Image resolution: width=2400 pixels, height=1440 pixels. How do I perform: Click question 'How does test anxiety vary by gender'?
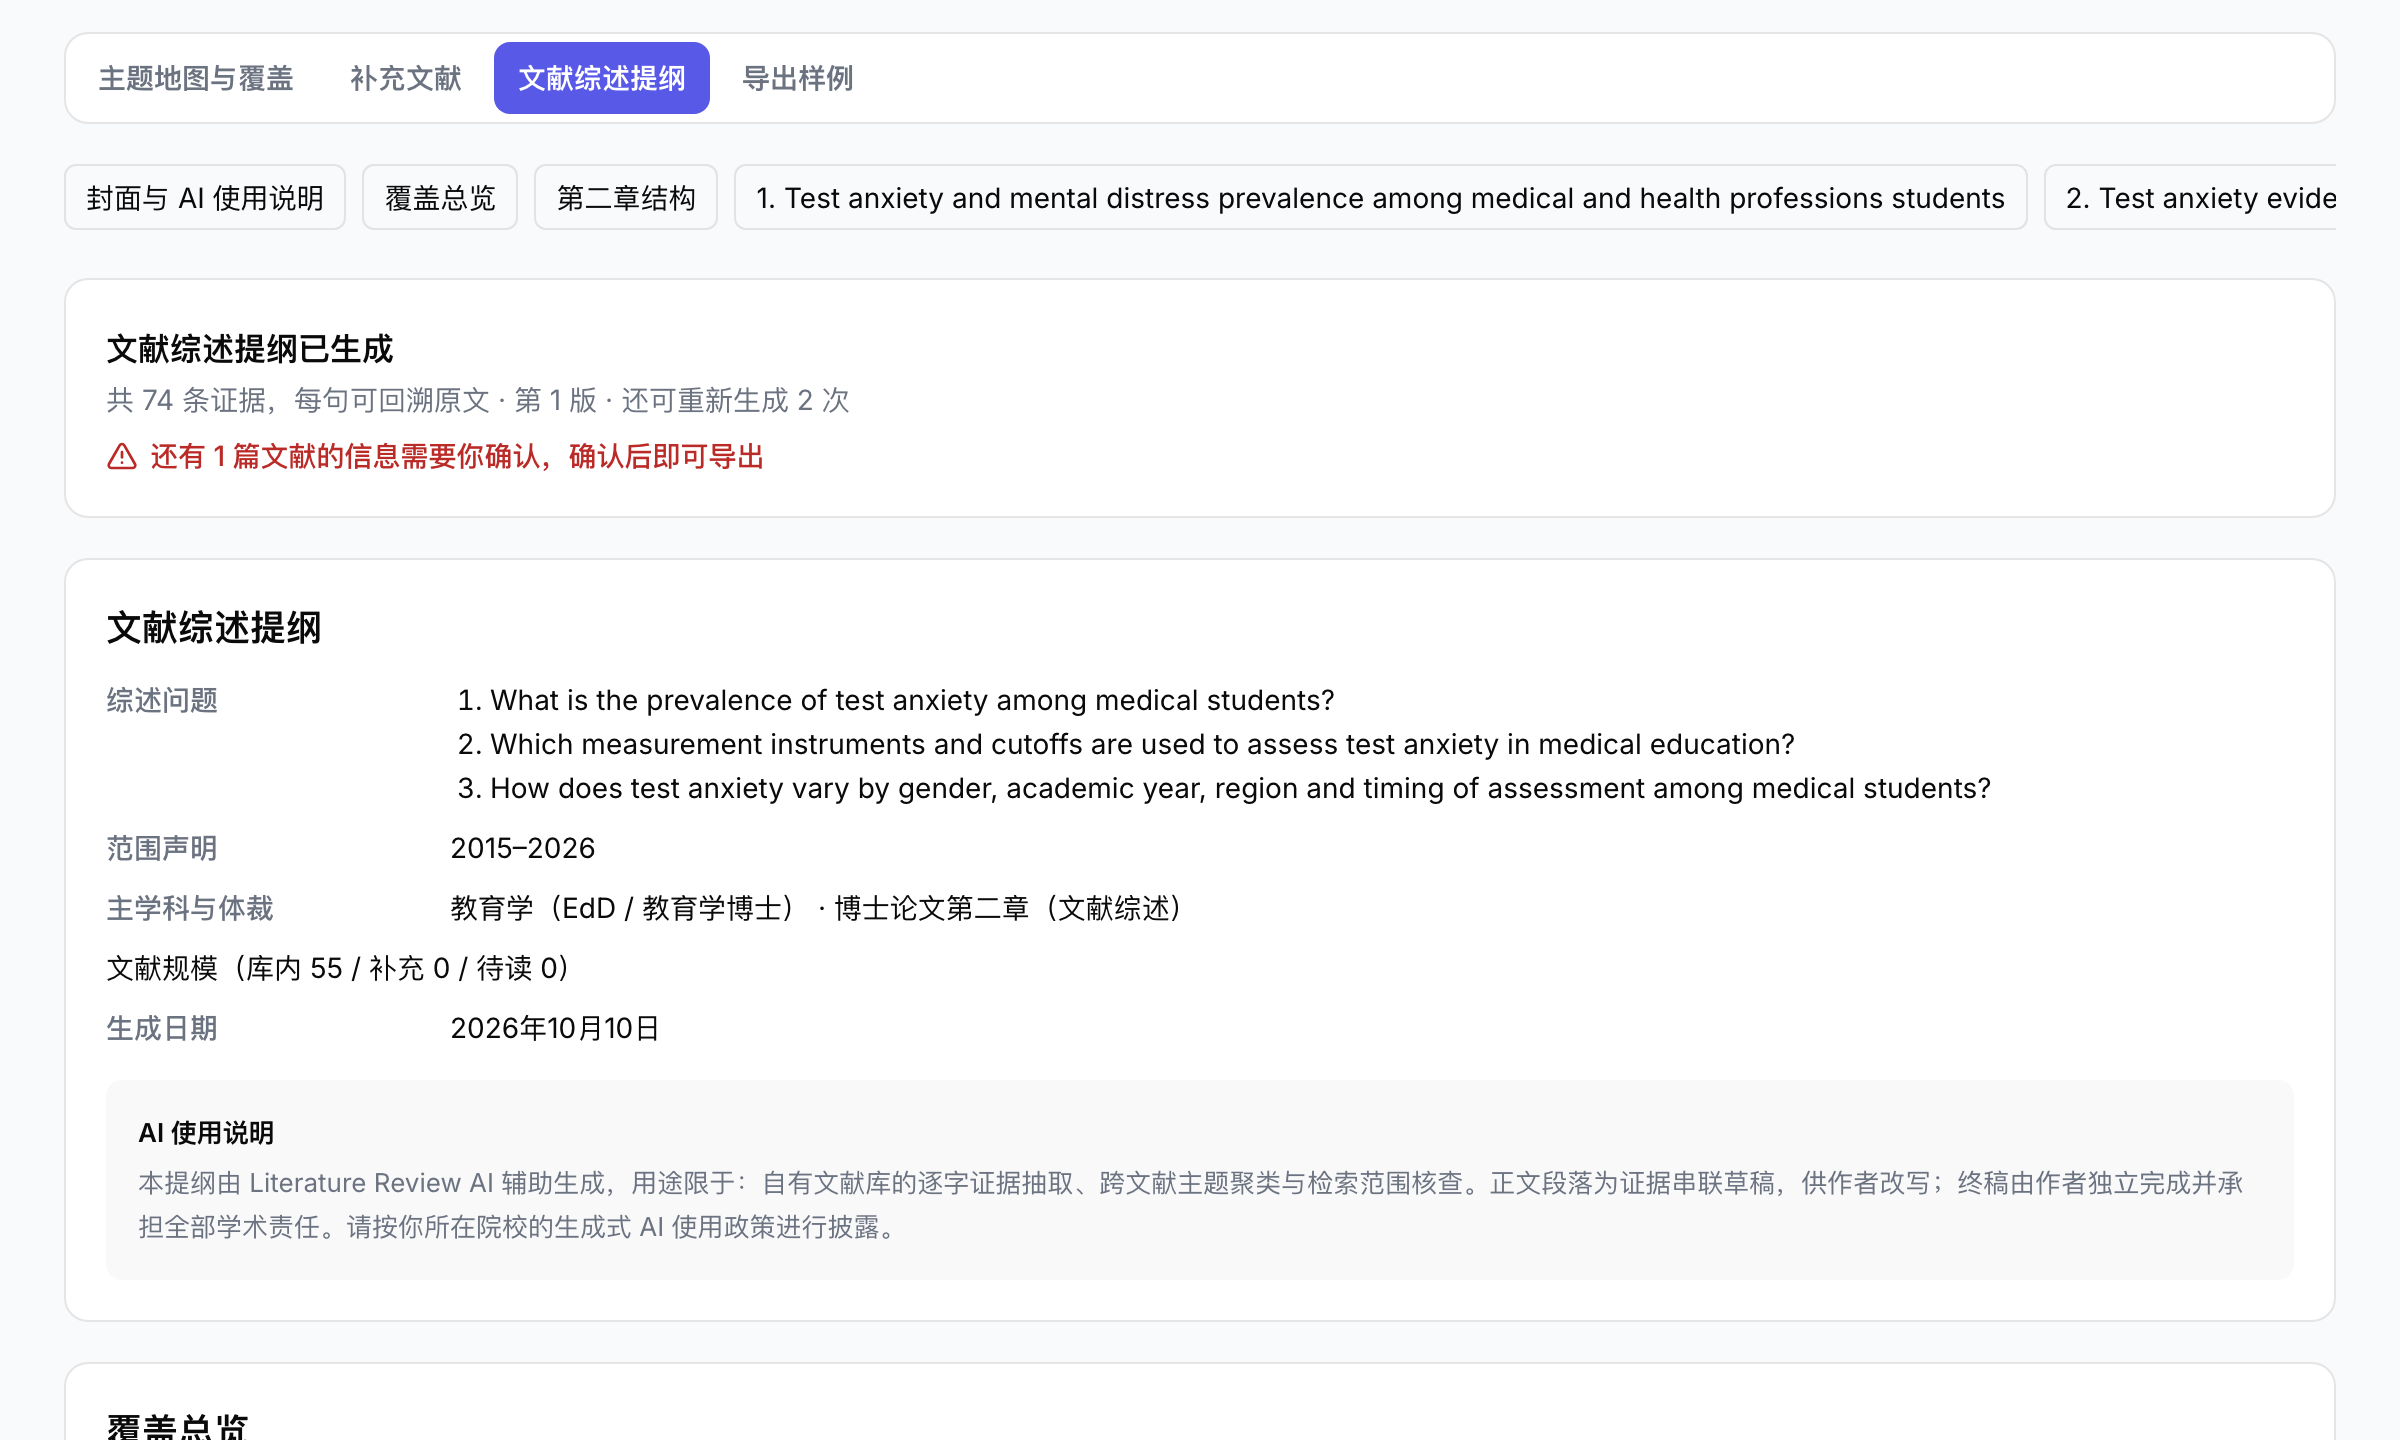(1240, 788)
